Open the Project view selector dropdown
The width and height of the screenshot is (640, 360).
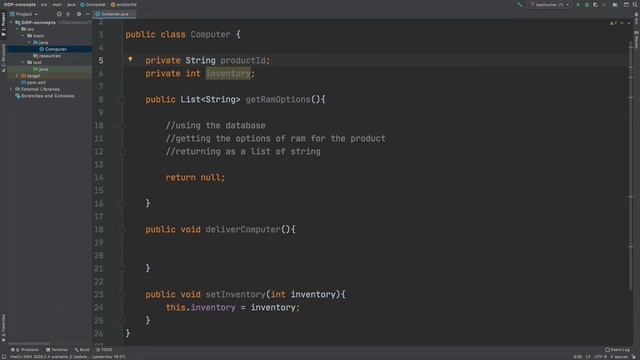pos(24,14)
